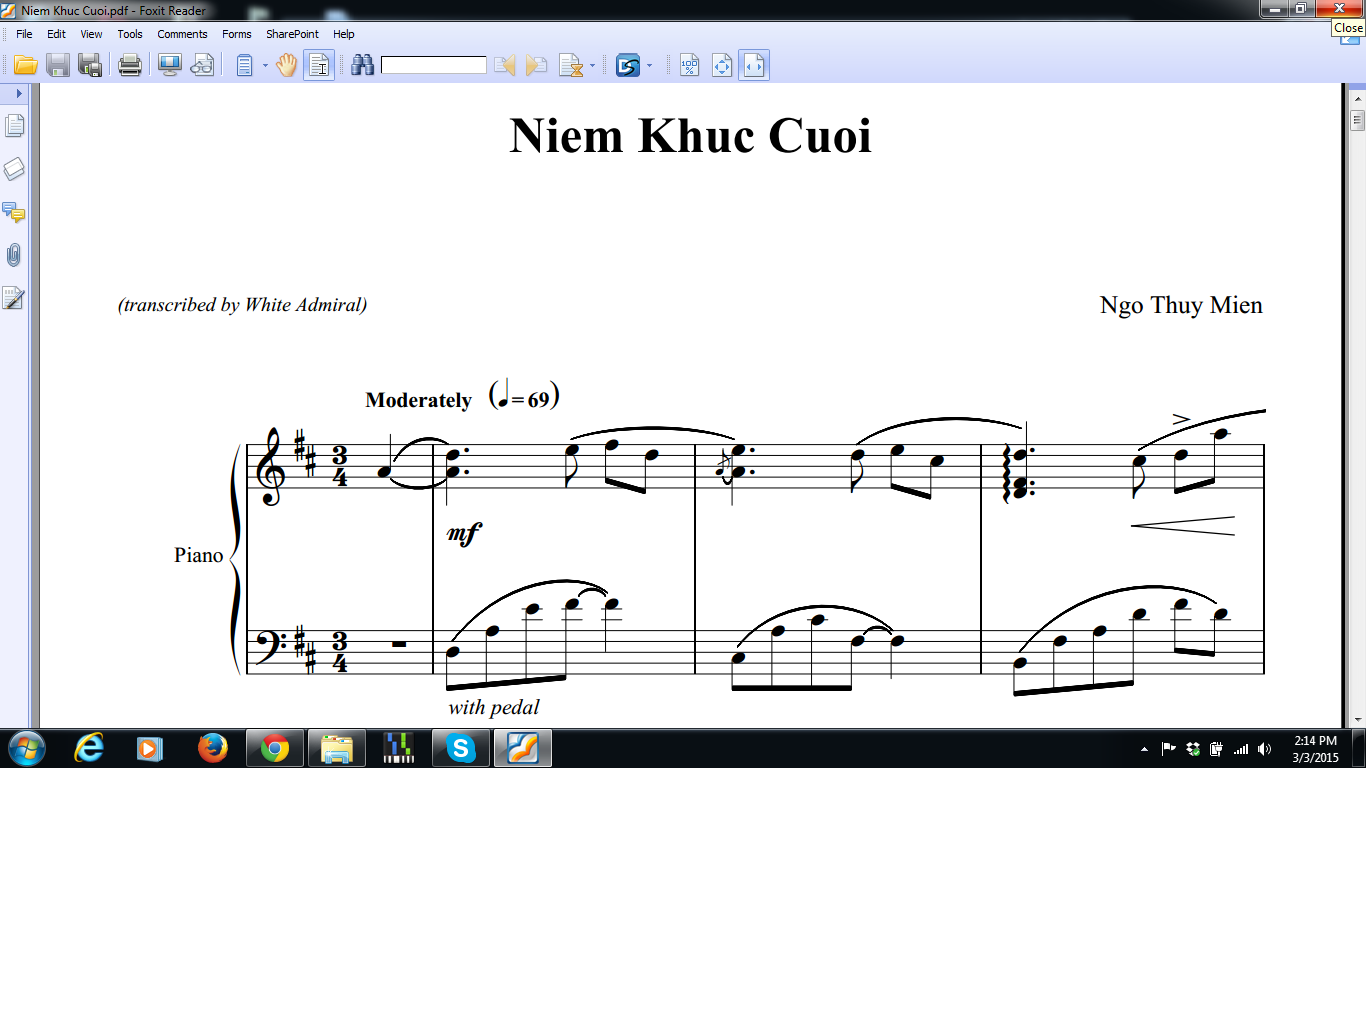Switch to Google Chrome in the taskbar

click(x=275, y=748)
